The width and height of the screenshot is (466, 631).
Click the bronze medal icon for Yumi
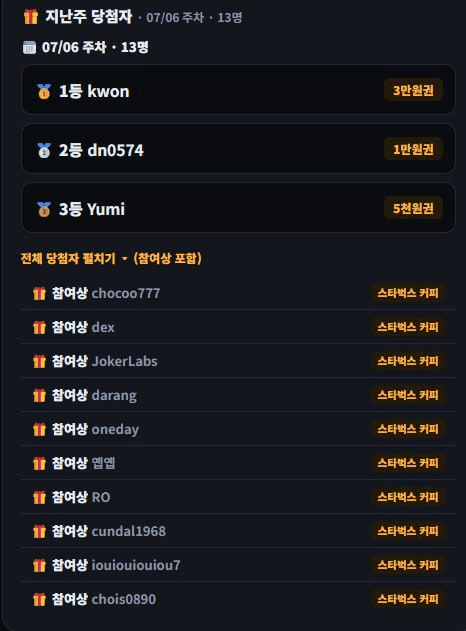[44, 209]
